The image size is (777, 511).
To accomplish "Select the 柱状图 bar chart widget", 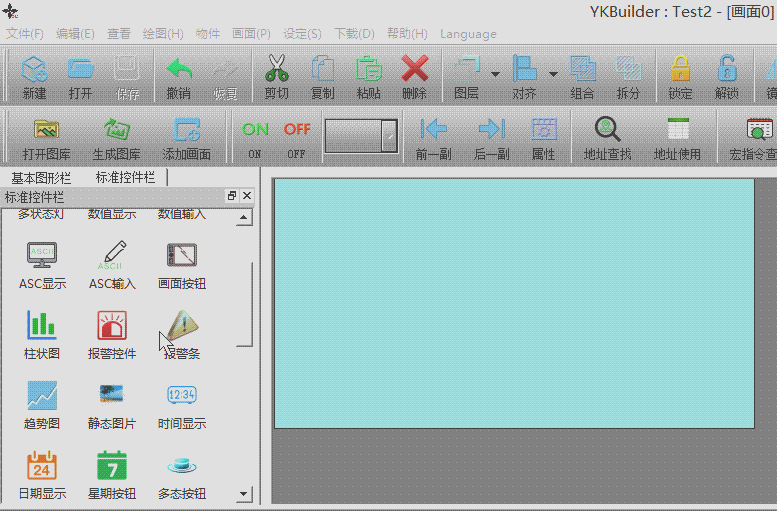I will tap(42, 333).
